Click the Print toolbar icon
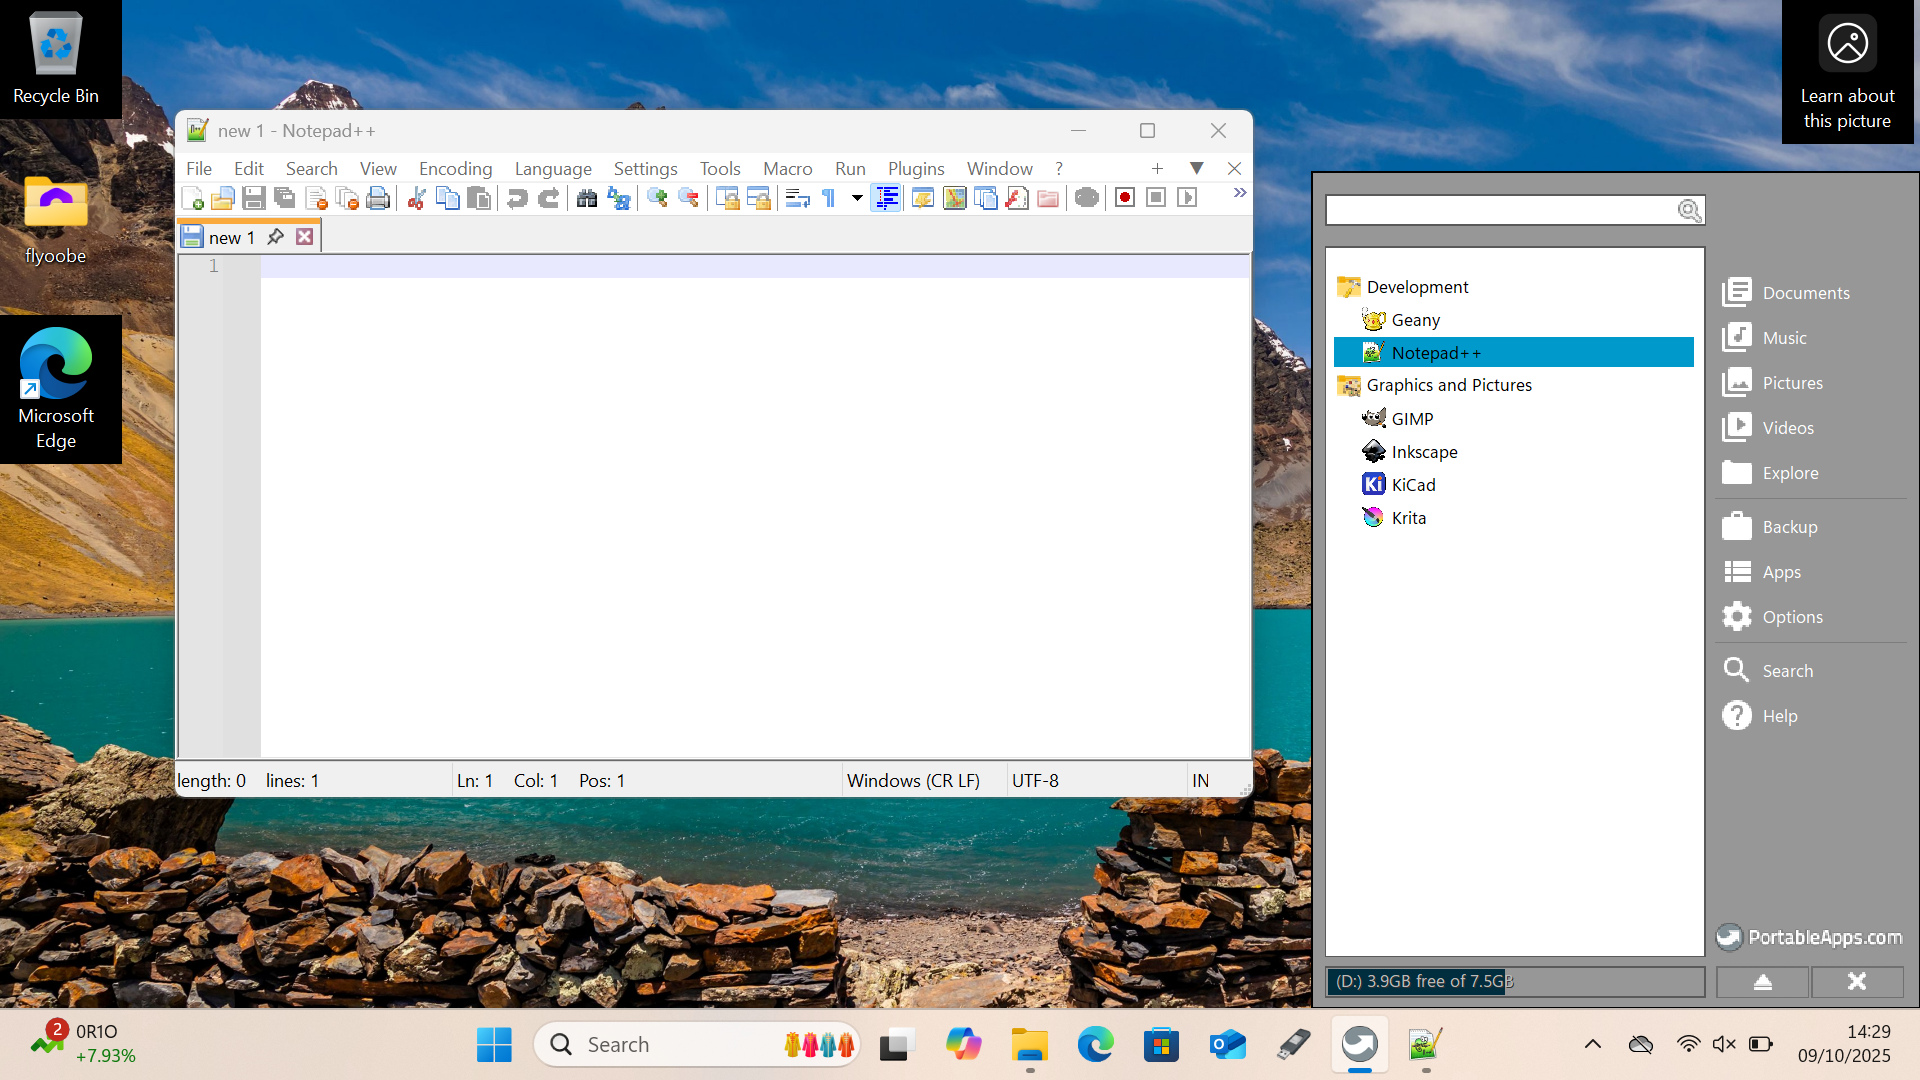The height and width of the screenshot is (1080, 1920). pos(378,198)
